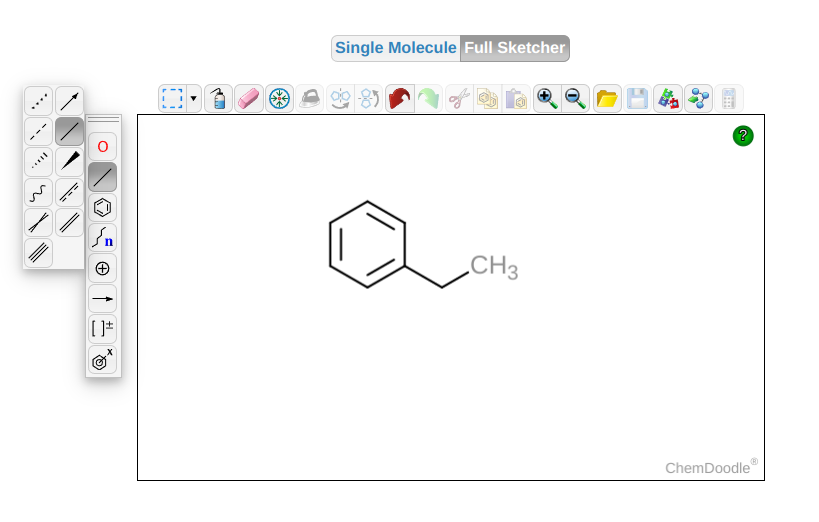Click the red undo arrow

400,98
